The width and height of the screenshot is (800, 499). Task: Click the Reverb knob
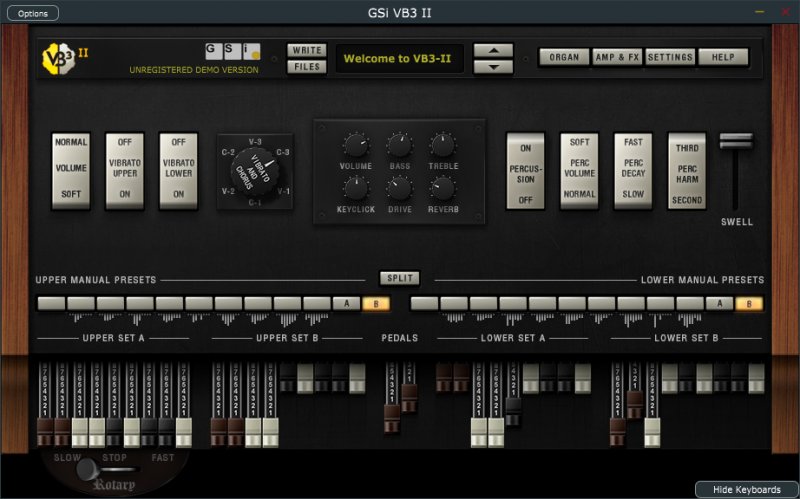[x=442, y=188]
